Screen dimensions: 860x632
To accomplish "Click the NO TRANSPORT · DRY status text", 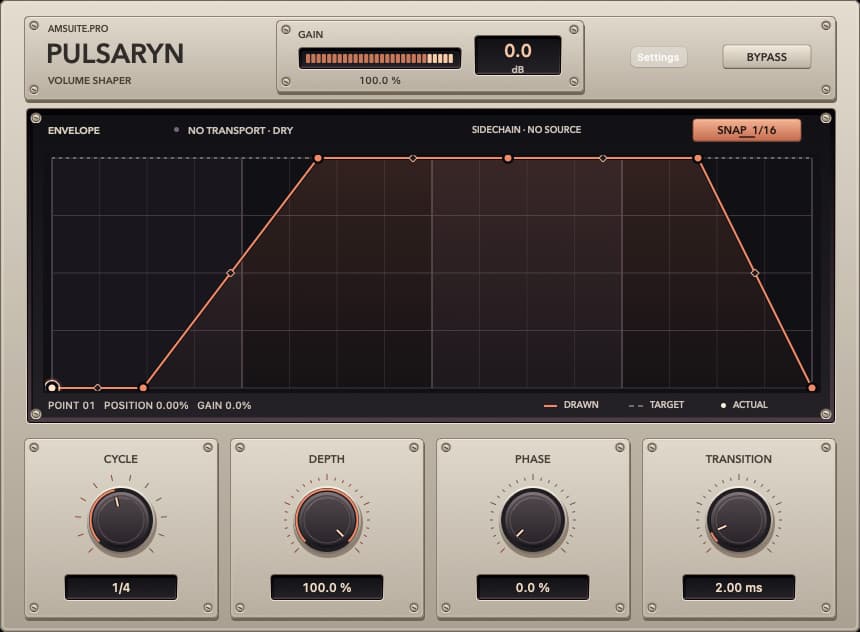I will pos(240,131).
